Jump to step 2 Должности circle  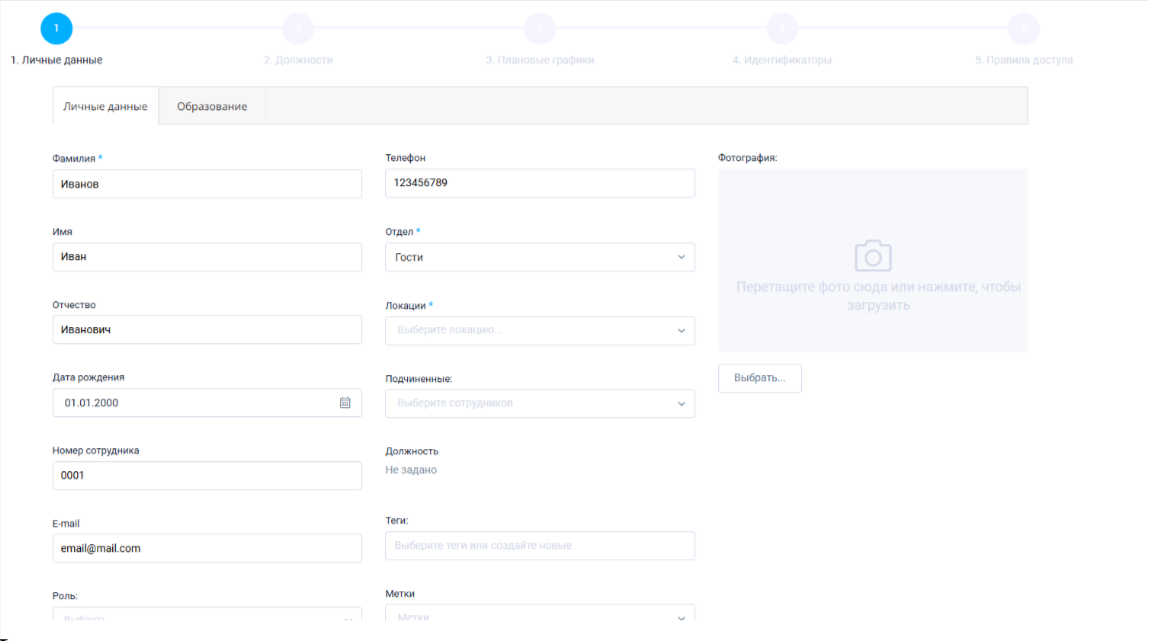(x=298, y=28)
